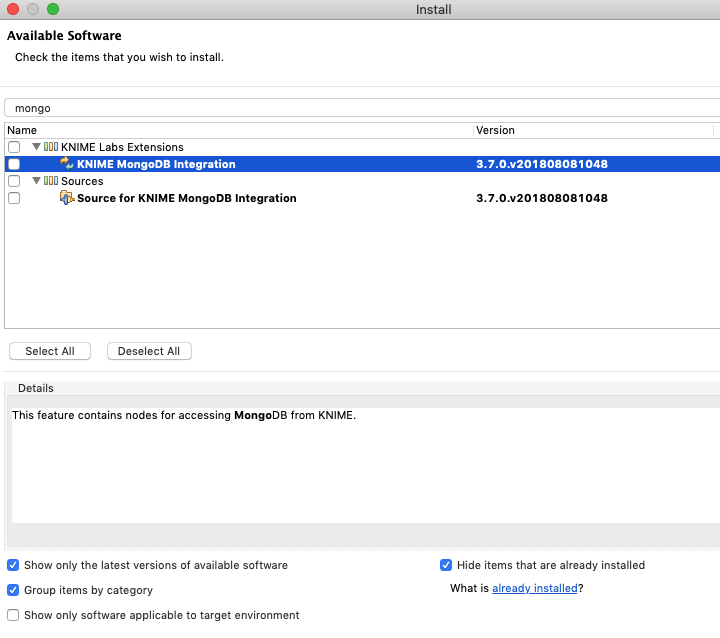Click version 3.7.0.v201808081048 of Source for KNIME MongoDB
The image size is (720, 638).
tap(542, 198)
